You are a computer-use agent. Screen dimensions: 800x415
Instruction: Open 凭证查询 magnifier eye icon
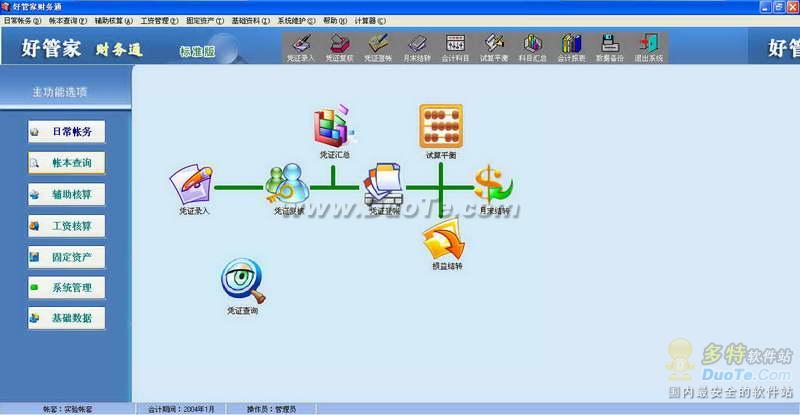coord(242,286)
